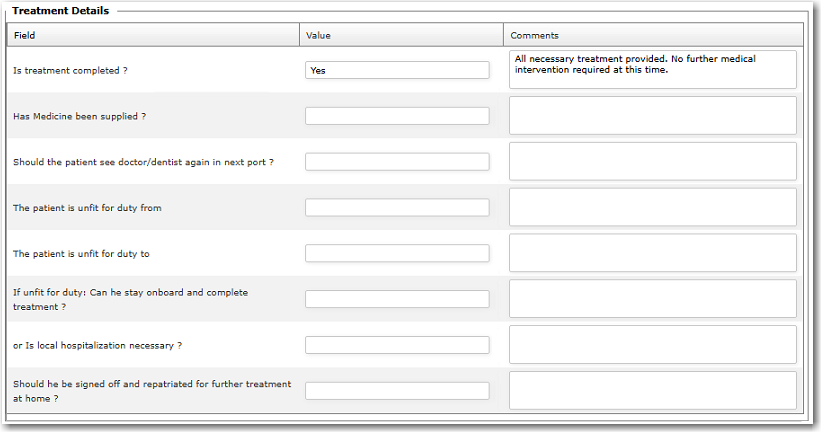
Task: Open the Medicine supplied comments box
Action: 652,116
